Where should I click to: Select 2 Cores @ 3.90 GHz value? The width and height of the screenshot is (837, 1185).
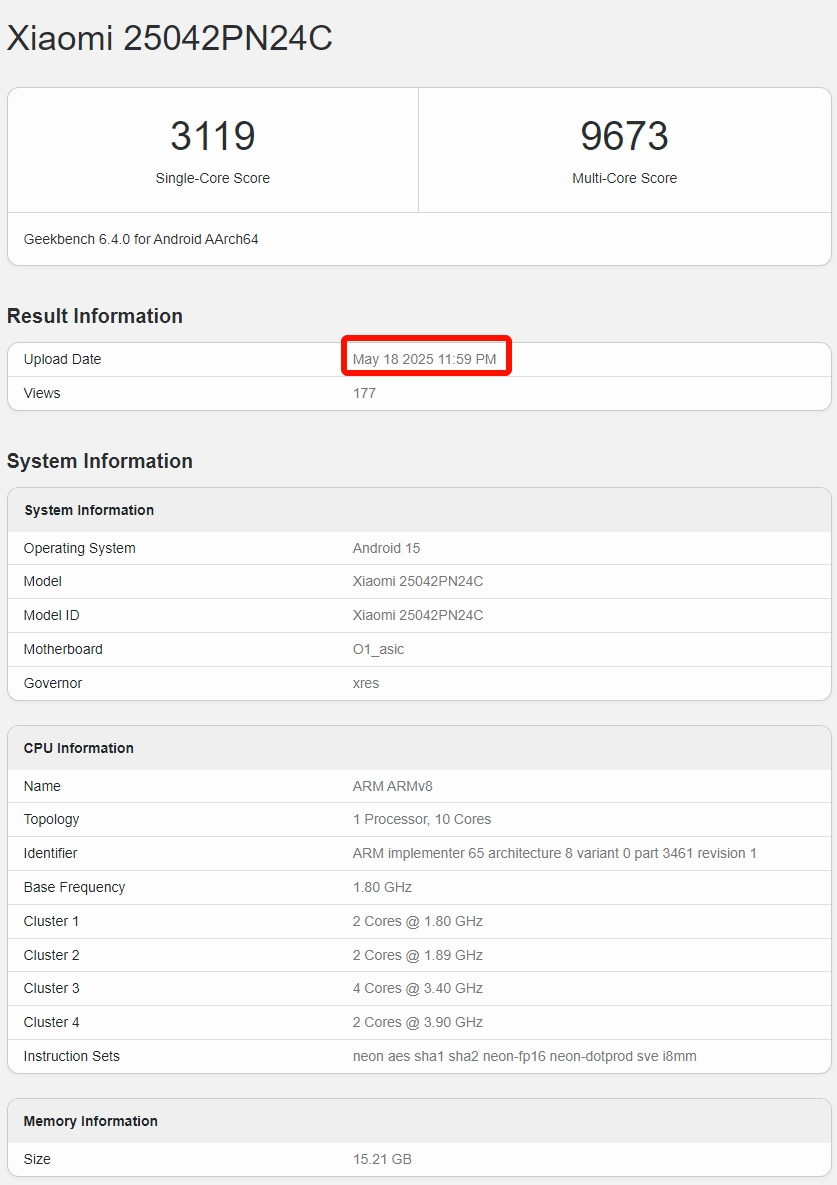coord(418,1023)
